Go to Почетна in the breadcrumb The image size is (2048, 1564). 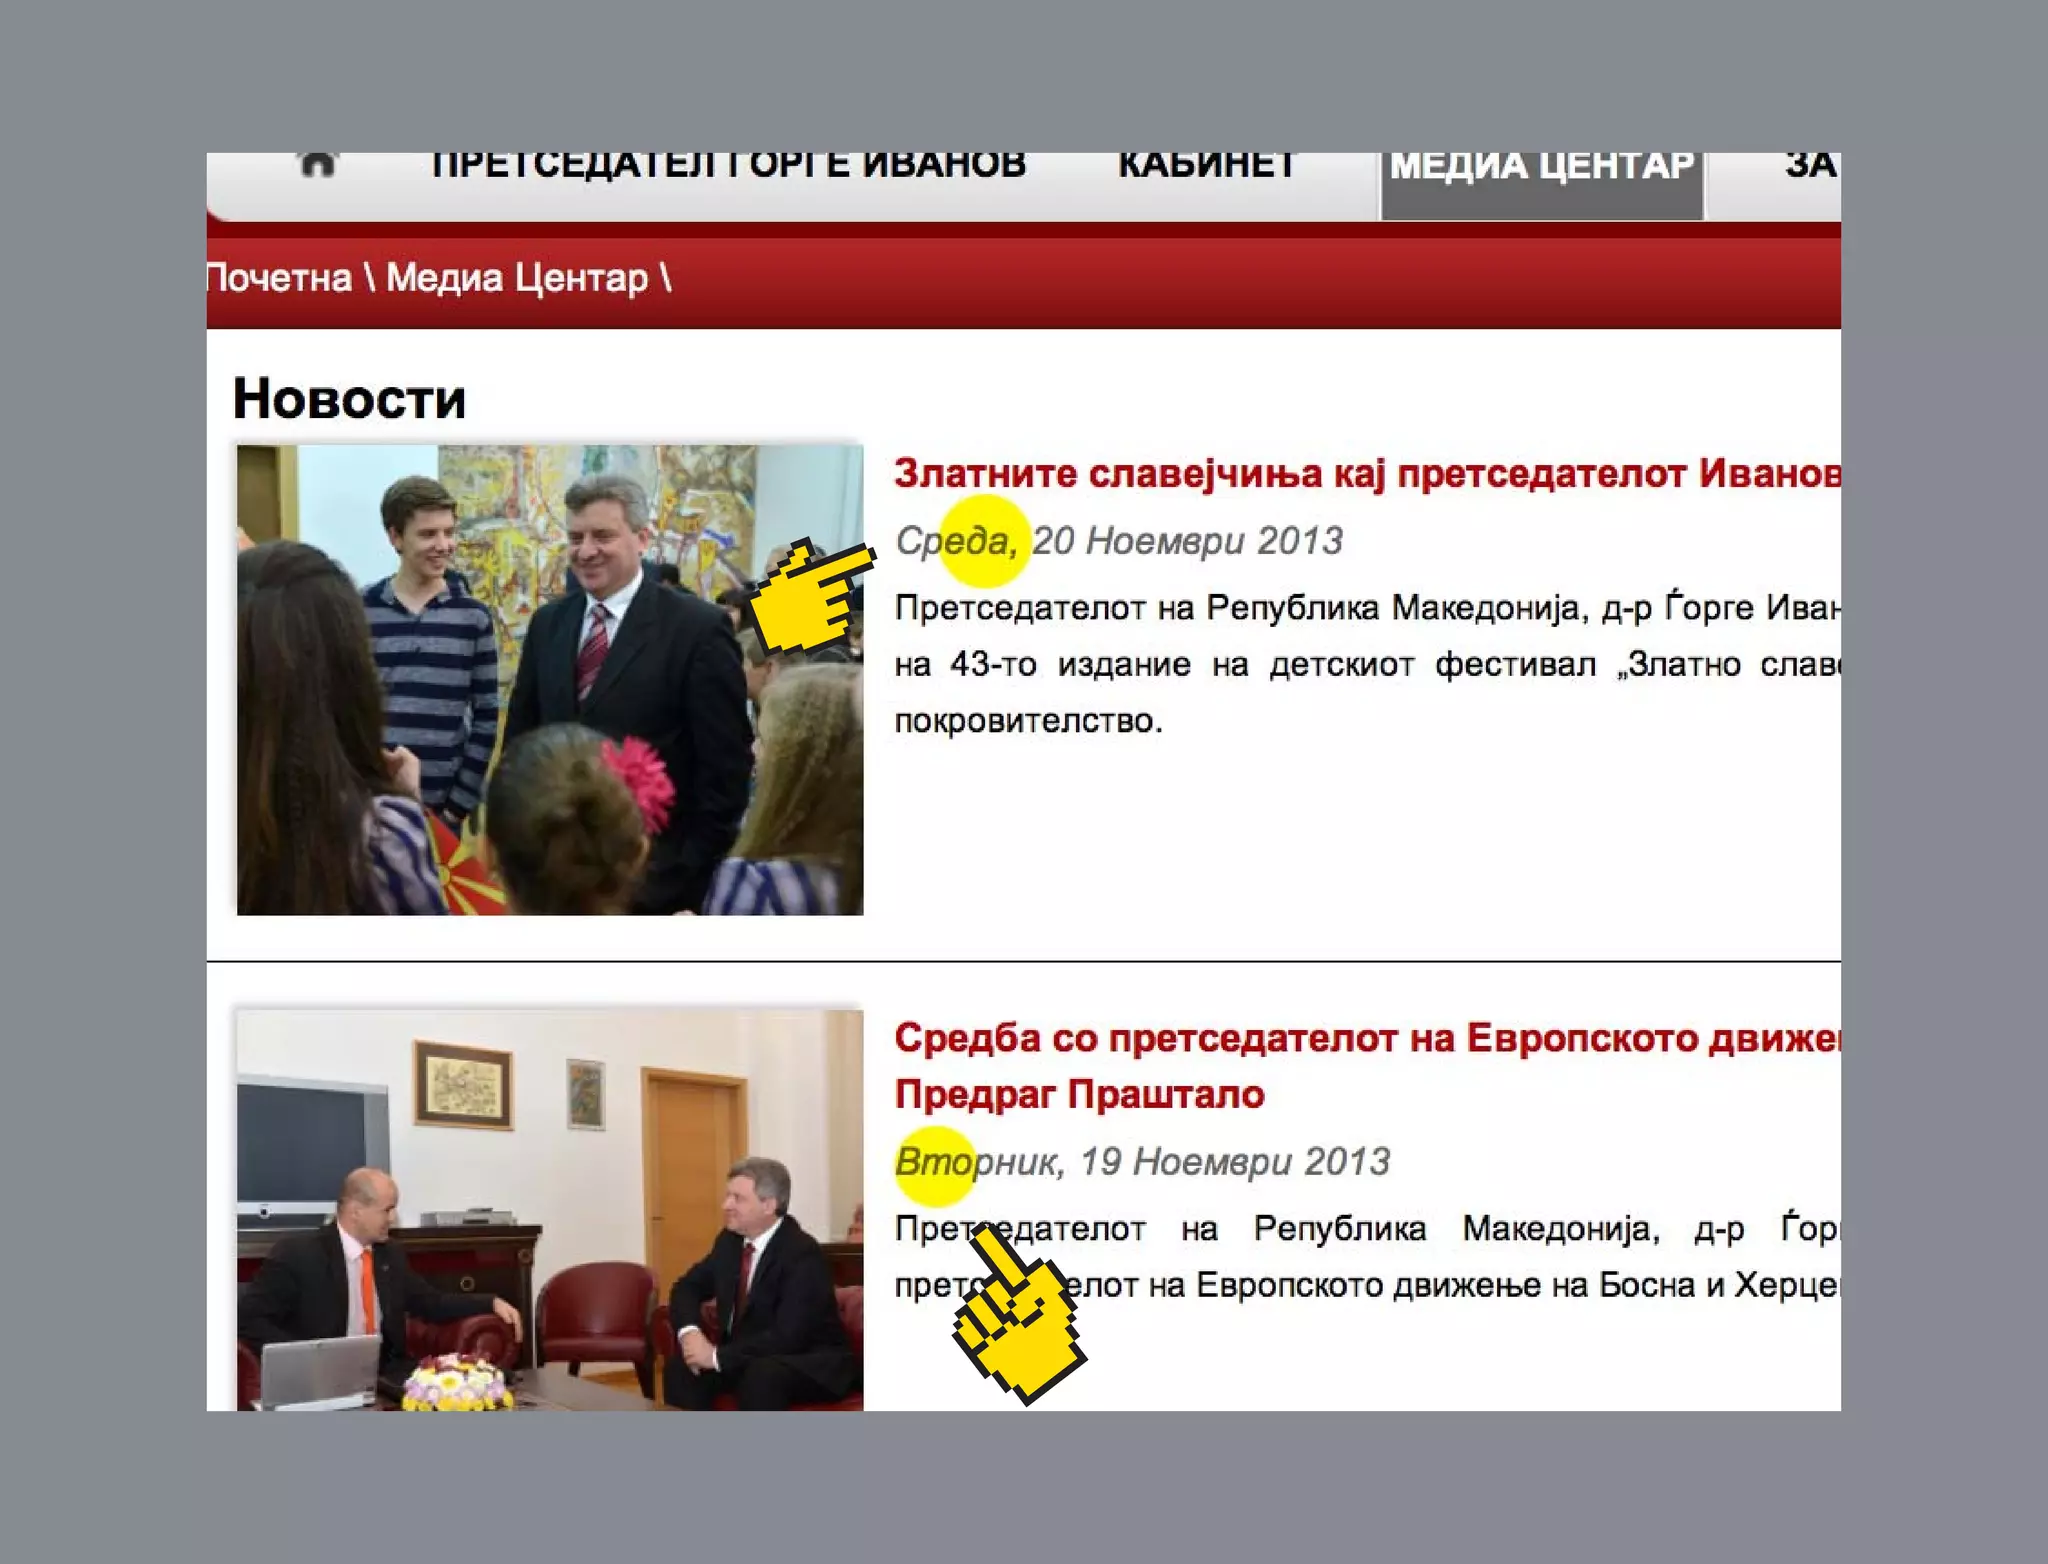tap(280, 279)
